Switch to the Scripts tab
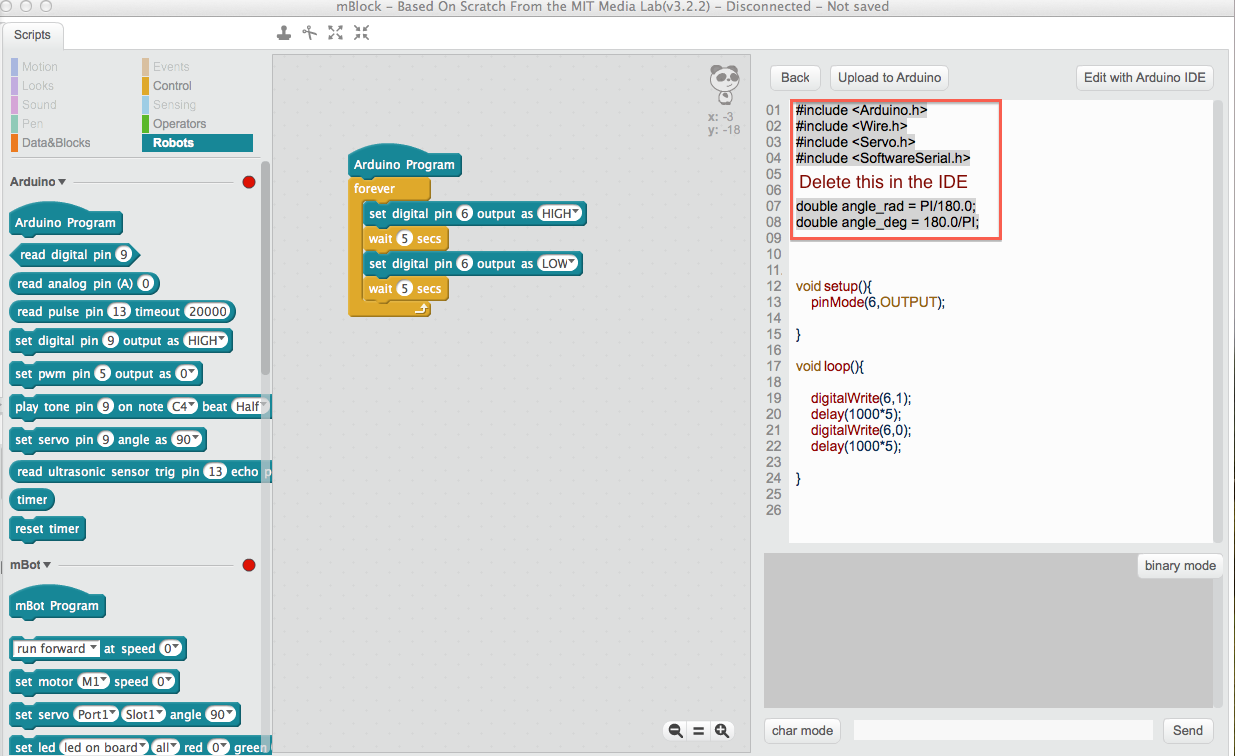Viewport: 1235px width, 756px height. tap(32, 35)
